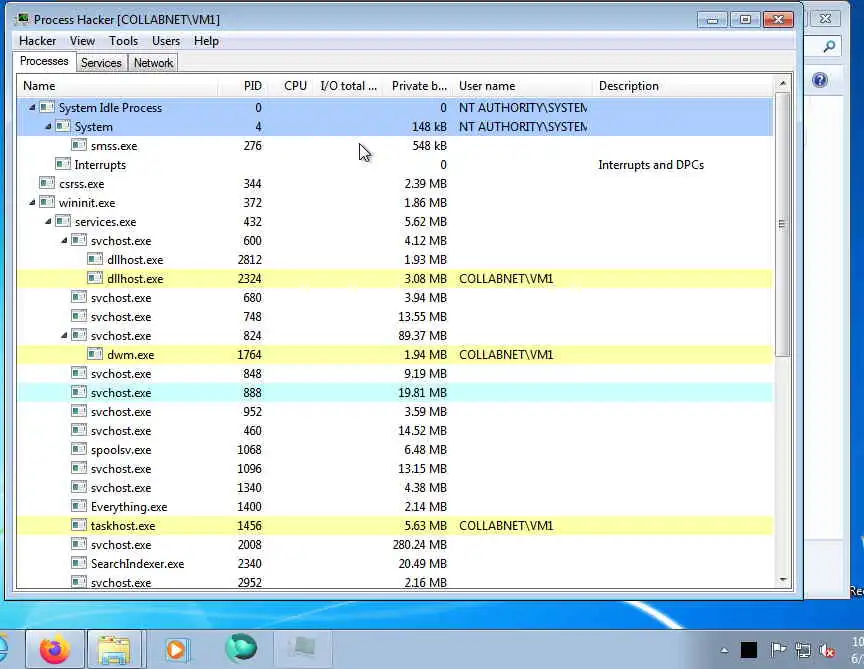This screenshot has width=864, height=669.
Task: Switch to the Network tab
Action: 153,63
